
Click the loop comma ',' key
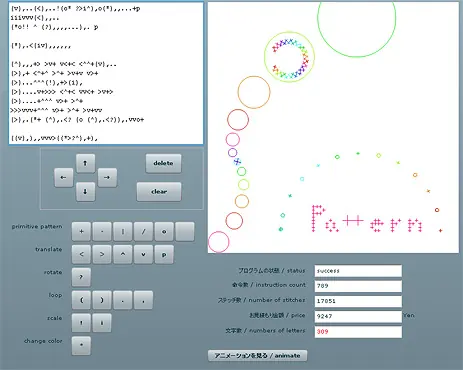(x=143, y=300)
